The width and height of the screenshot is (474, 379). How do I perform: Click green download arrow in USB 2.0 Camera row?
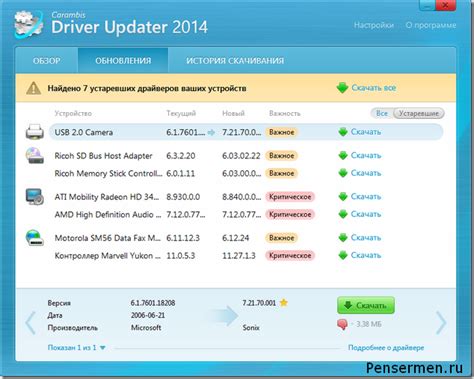click(343, 132)
